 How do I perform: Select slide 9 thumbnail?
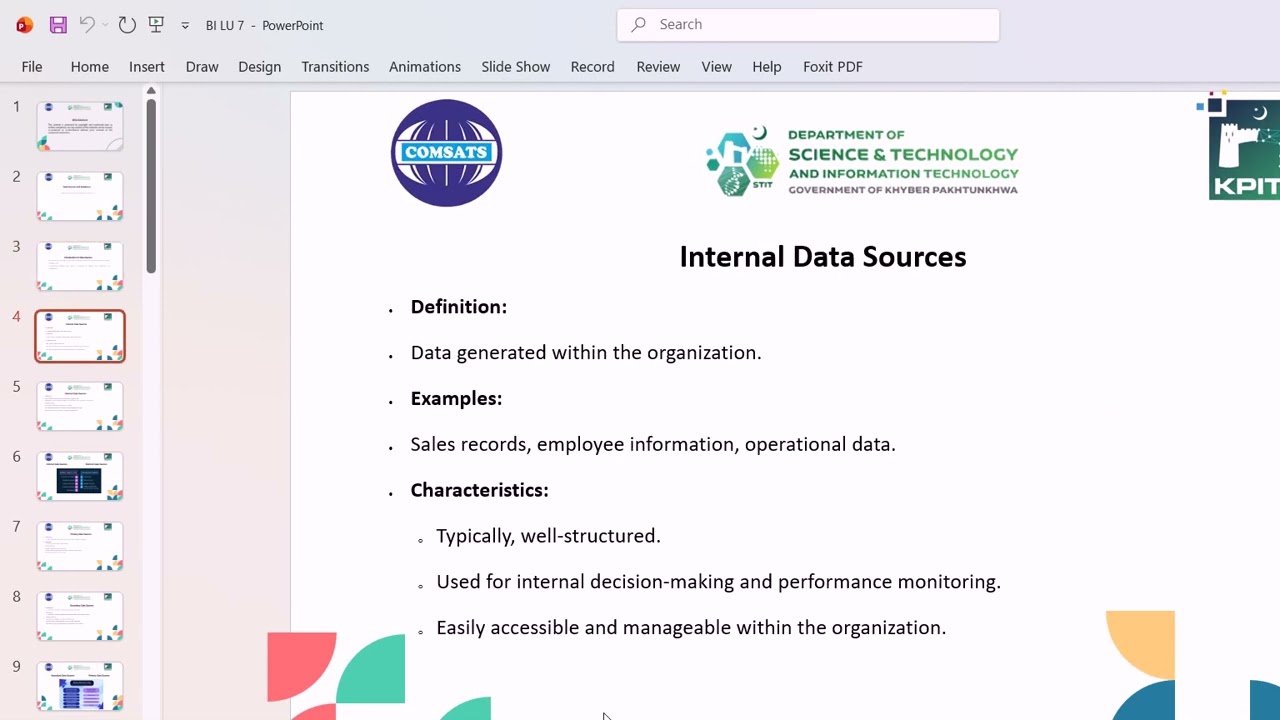pos(80,686)
